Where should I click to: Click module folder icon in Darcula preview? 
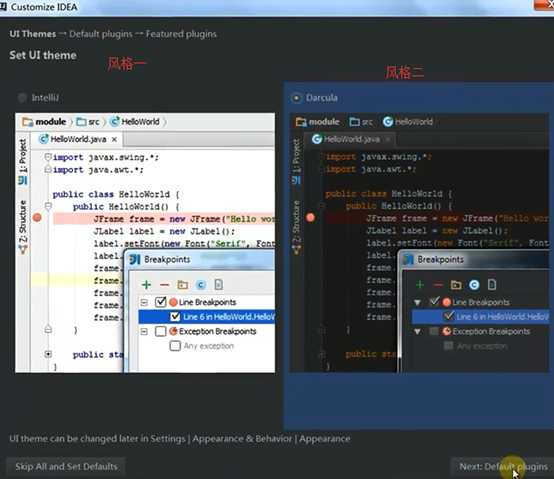point(301,122)
